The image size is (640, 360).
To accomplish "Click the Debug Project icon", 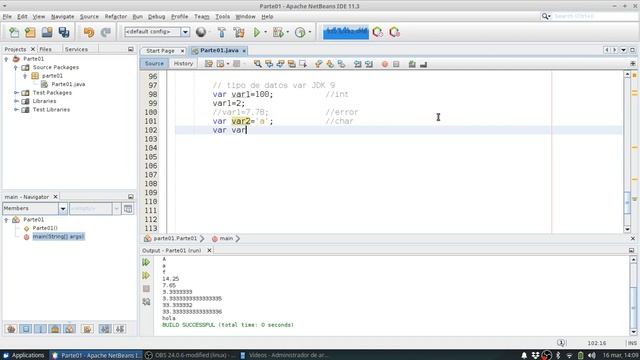I will click(278, 32).
